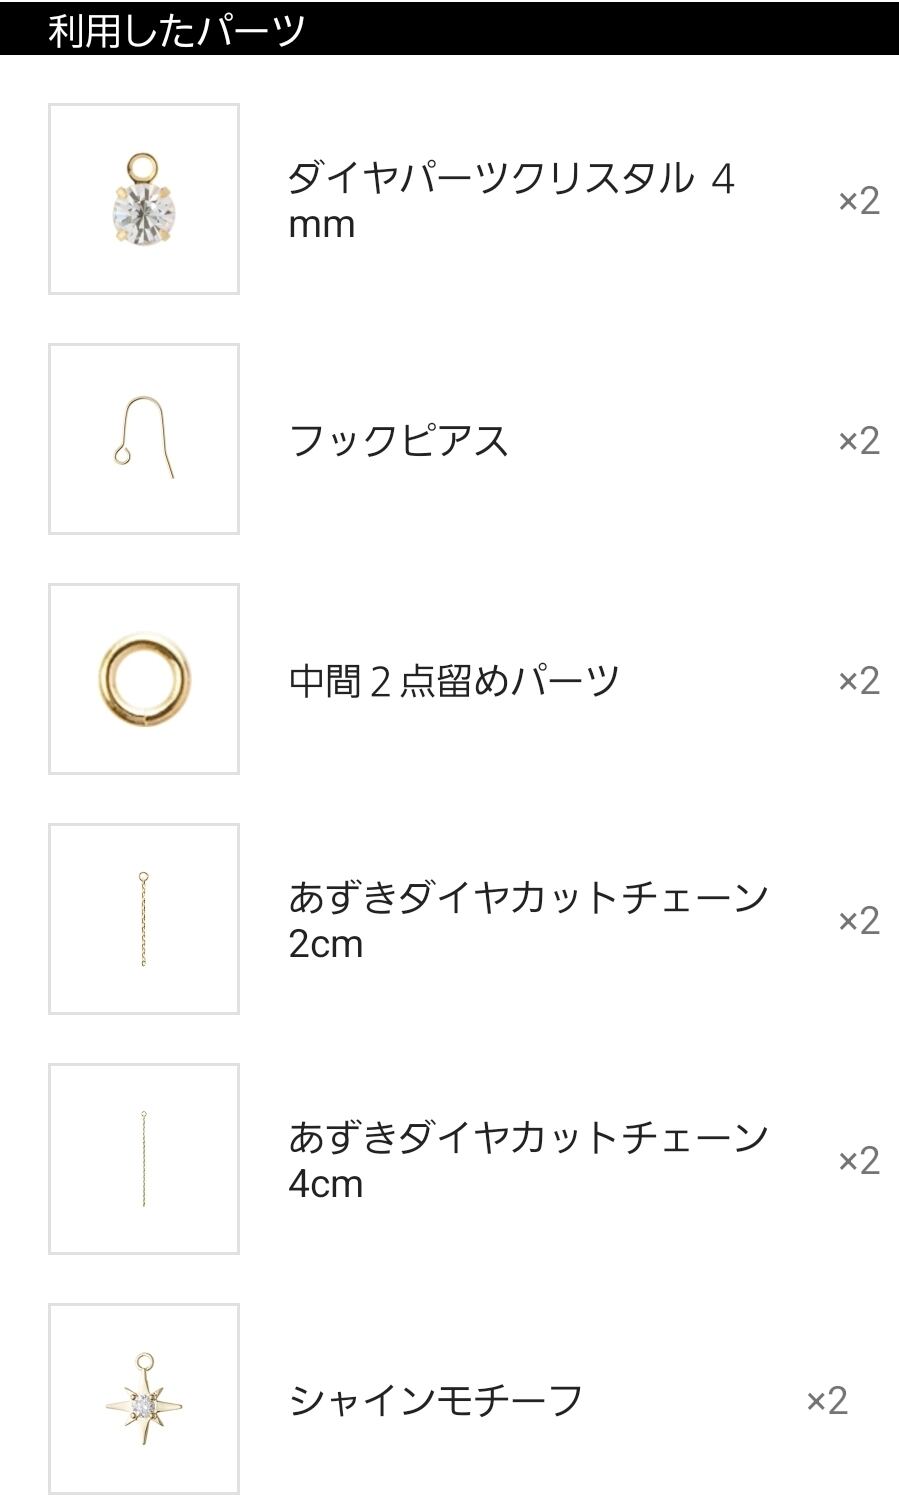Viewport: 899px width, 1504px height.
Task: Select the フックピアス part name
Action: pyautogui.click(x=398, y=440)
